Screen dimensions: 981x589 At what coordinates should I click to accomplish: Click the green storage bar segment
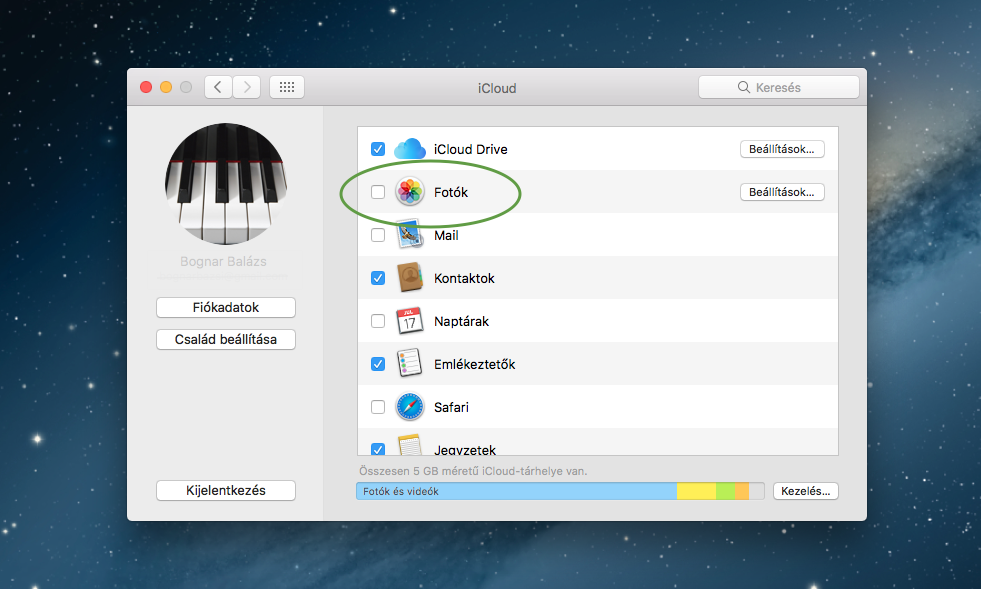[x=726, y=491]
